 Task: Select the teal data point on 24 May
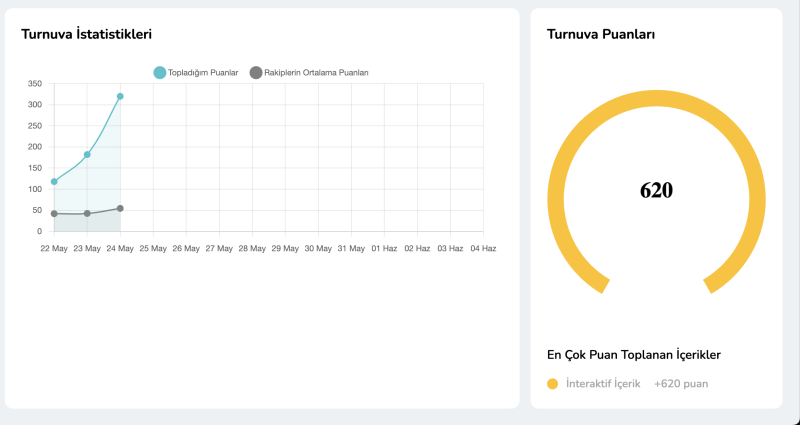point(120,97)
